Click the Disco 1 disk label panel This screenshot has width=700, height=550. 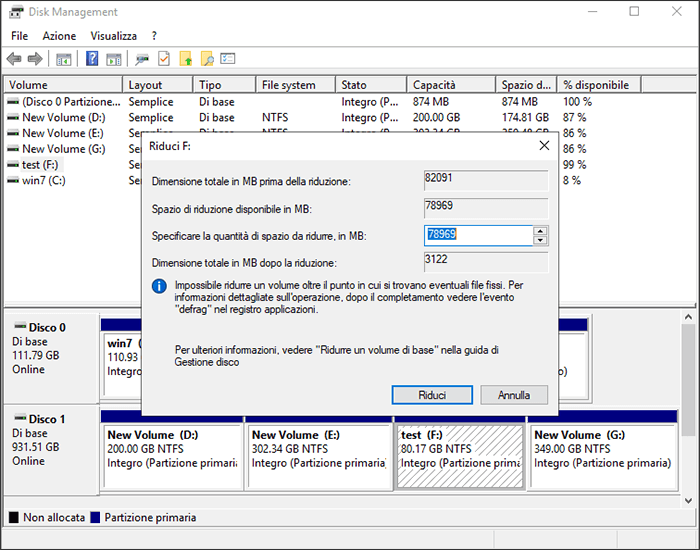(51, 449)
